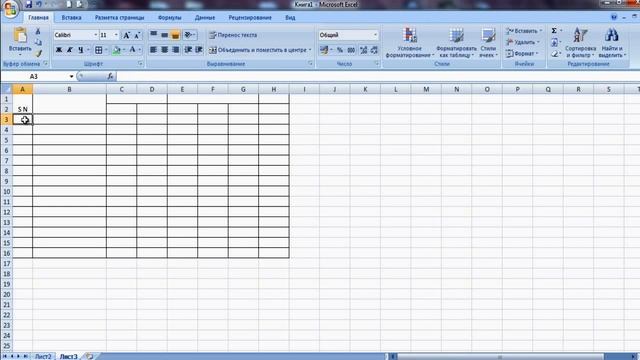Switch to the Формулы tab
Viewport: 640px width, 360px height.
(169, 18)
